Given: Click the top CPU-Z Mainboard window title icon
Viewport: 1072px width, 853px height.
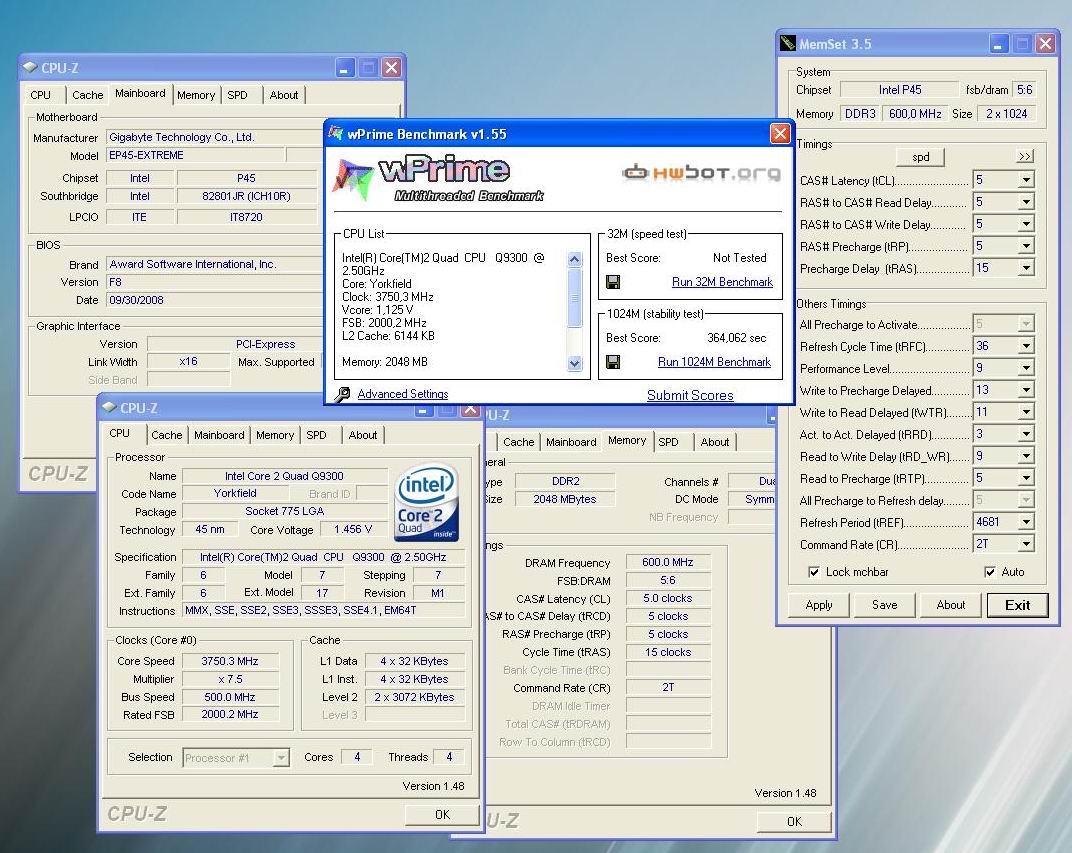Looking at the screenshot, I should 30,67.
